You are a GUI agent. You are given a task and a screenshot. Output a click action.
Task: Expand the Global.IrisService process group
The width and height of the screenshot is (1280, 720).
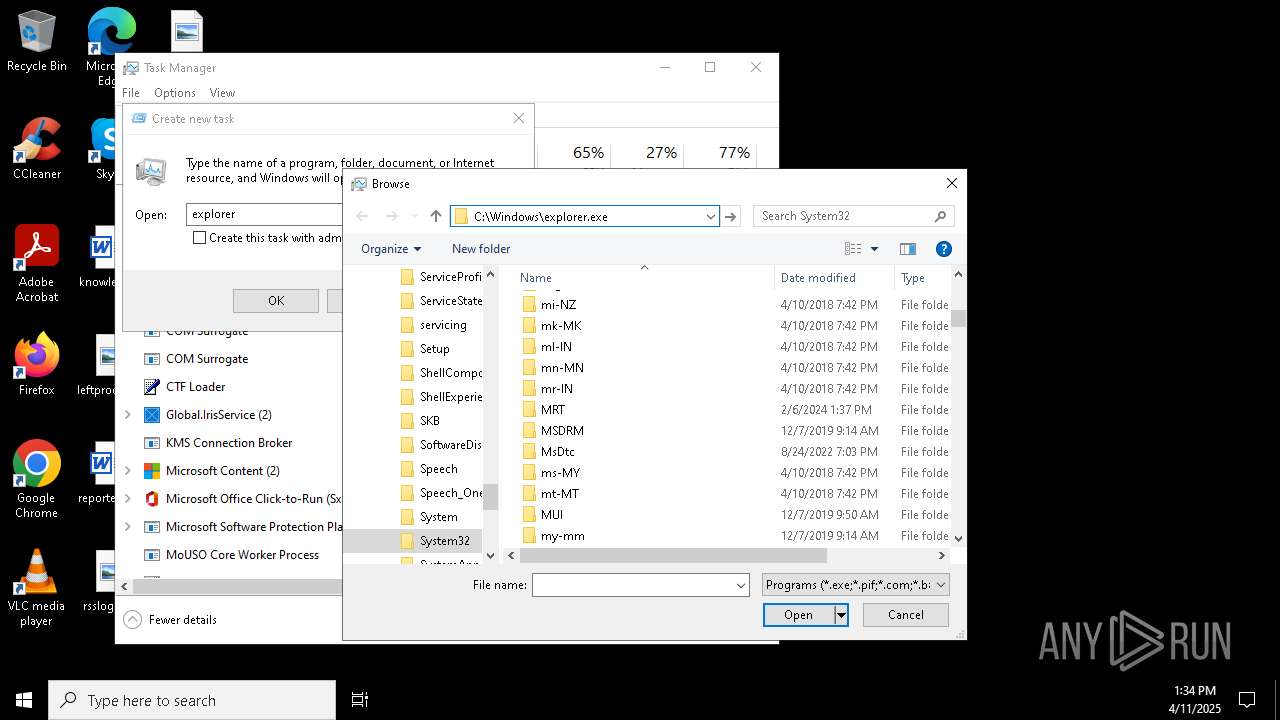[128, 414]
